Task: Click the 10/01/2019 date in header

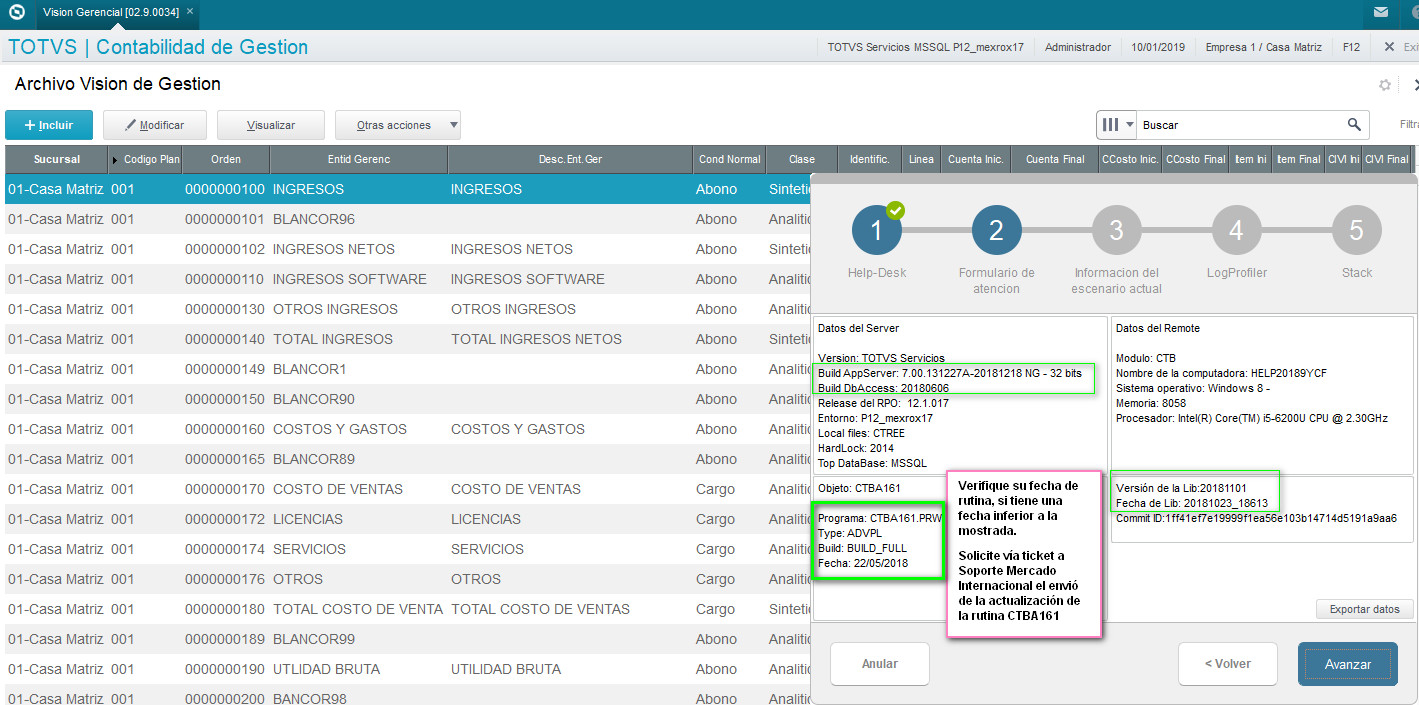Action: click(x=1158, y=47)
